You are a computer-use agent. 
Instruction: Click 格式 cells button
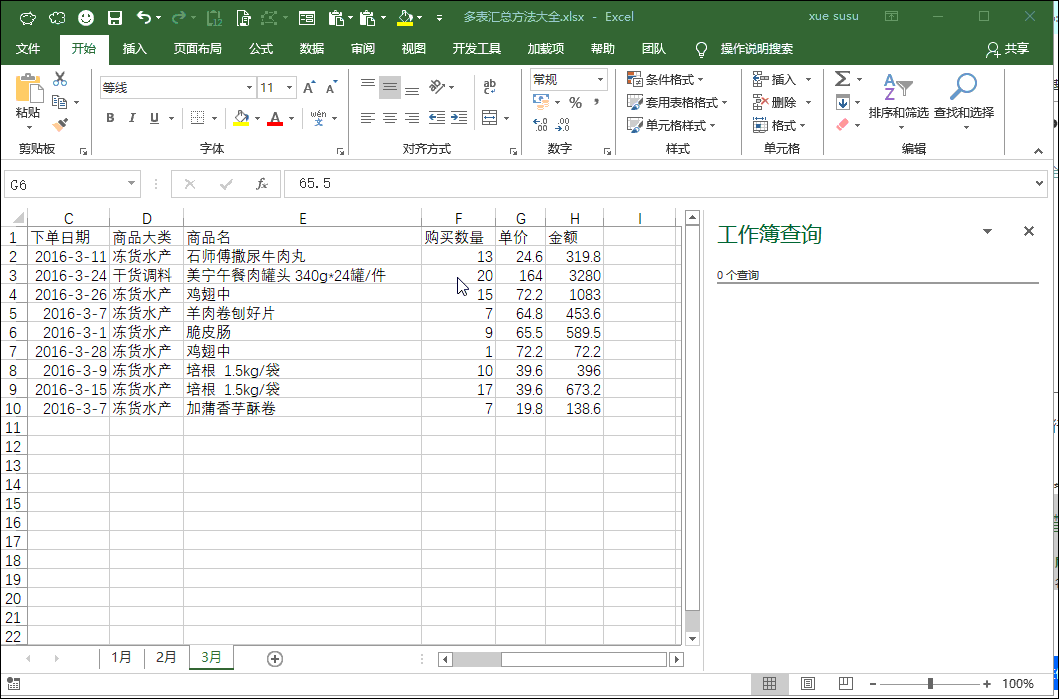tap(780, 126)
